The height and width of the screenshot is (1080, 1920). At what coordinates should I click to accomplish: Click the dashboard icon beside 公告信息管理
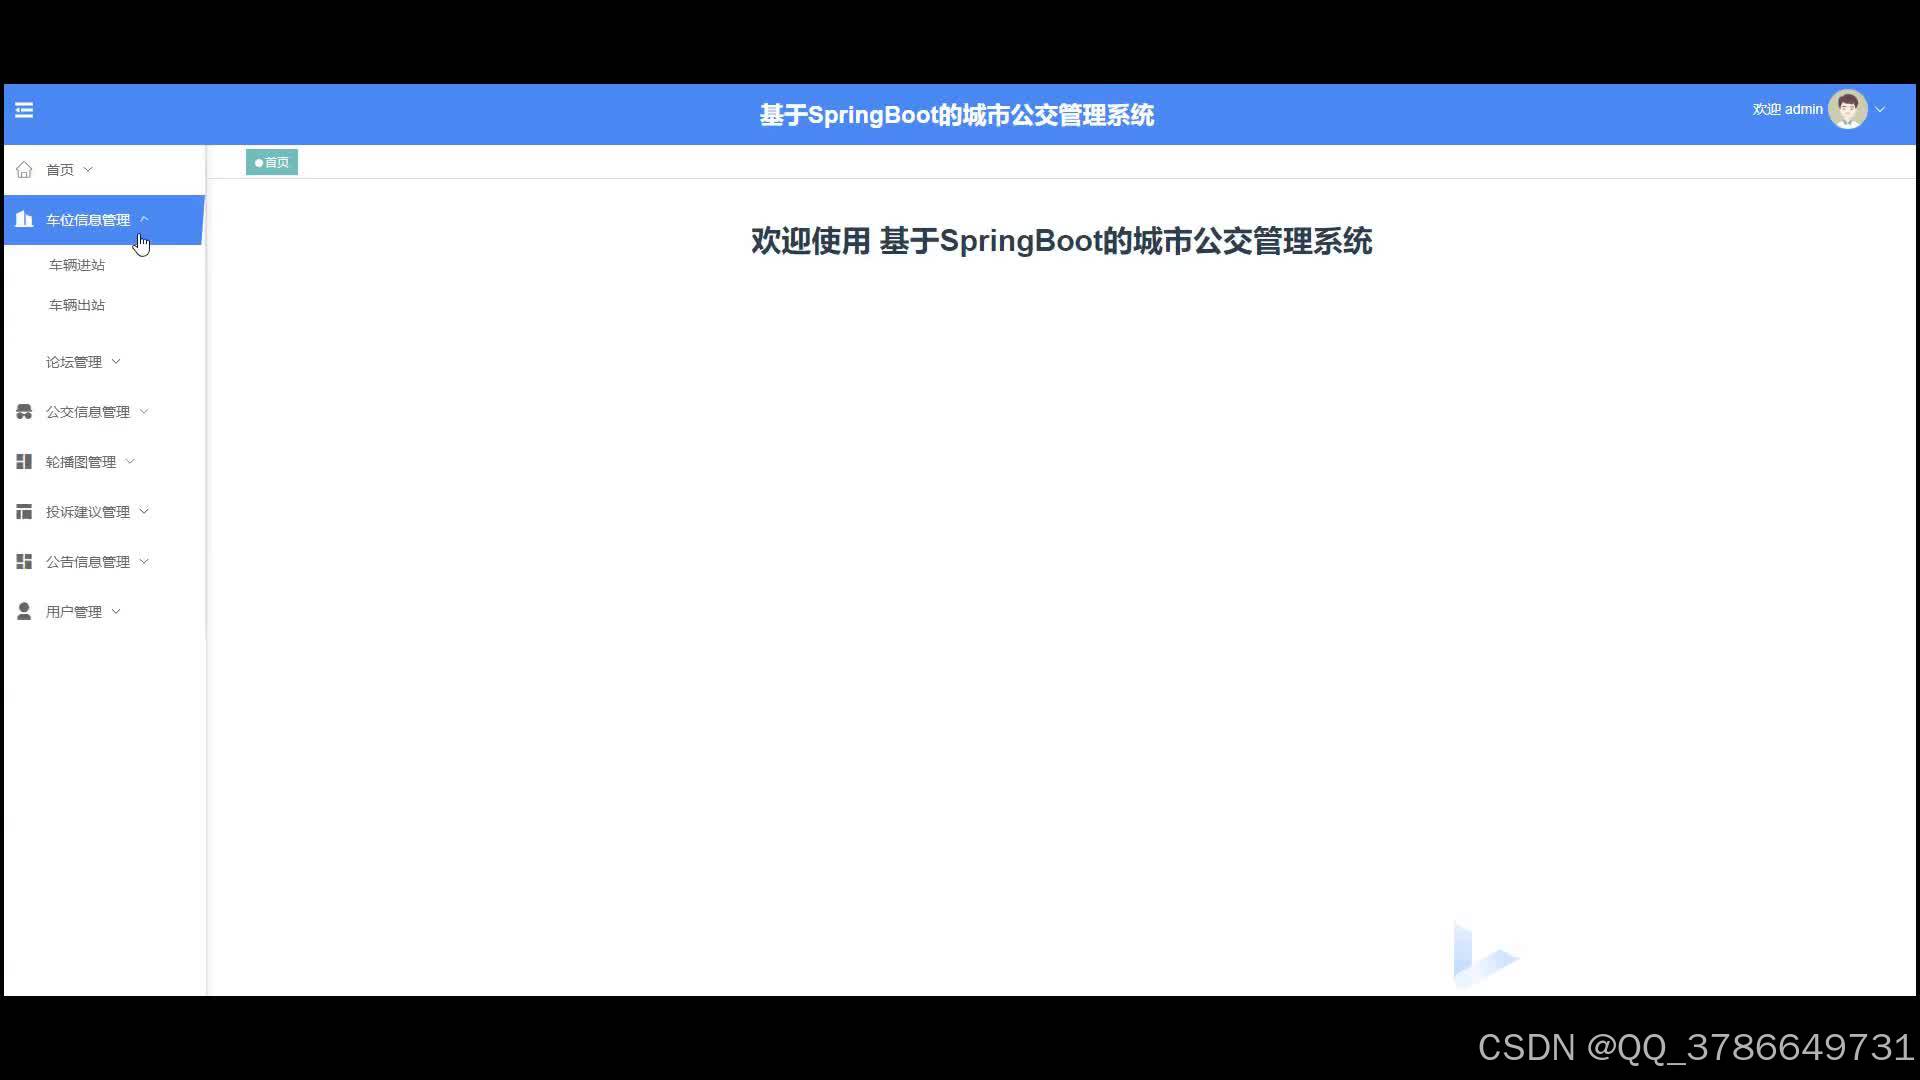coord(24,562)
